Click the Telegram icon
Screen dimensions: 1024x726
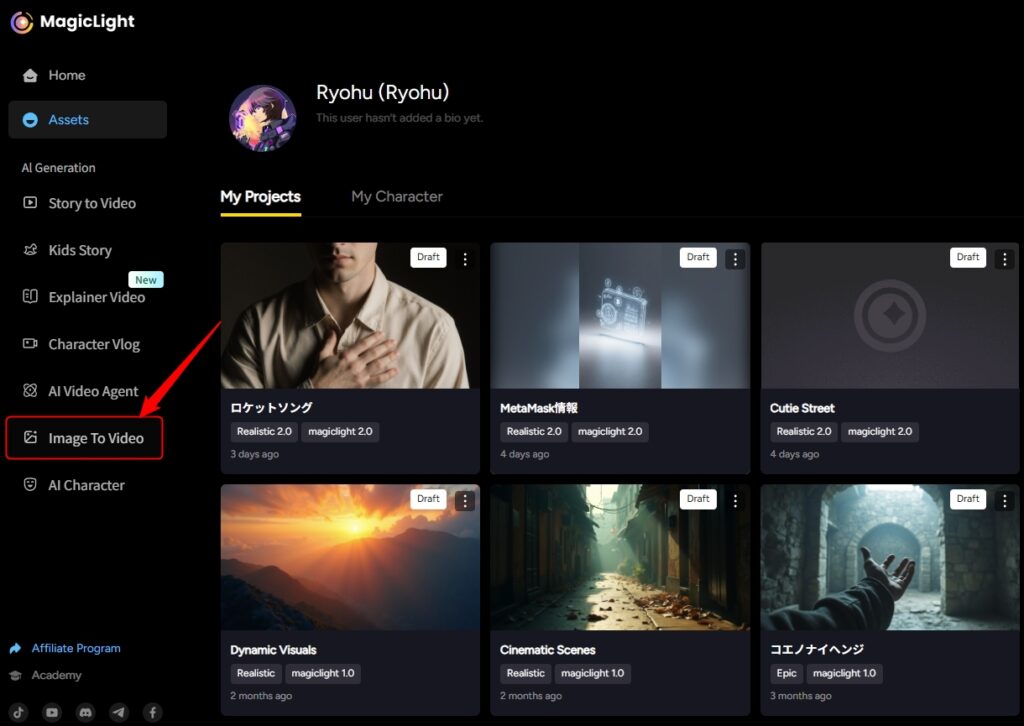(x=119, y=712)
